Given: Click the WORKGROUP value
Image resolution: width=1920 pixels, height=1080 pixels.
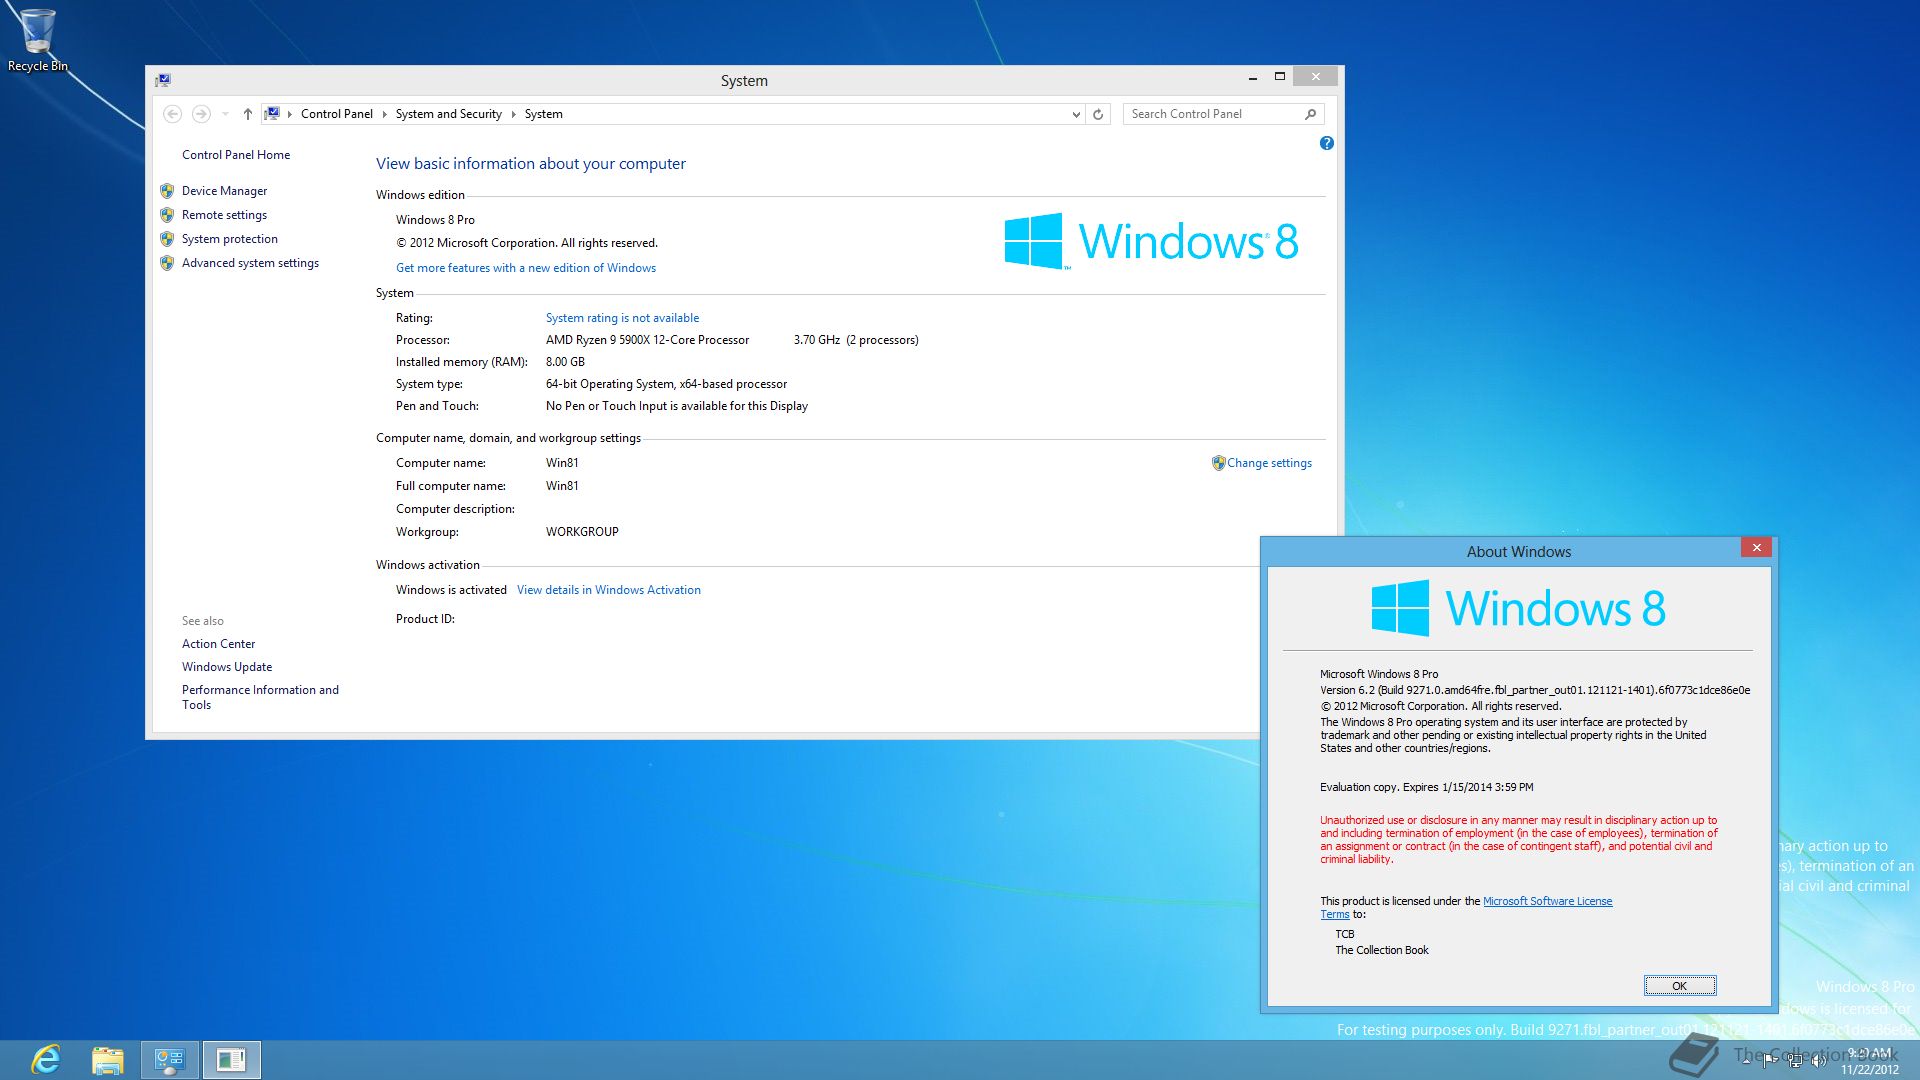Looking at the screenshot, I should [582, 532].
